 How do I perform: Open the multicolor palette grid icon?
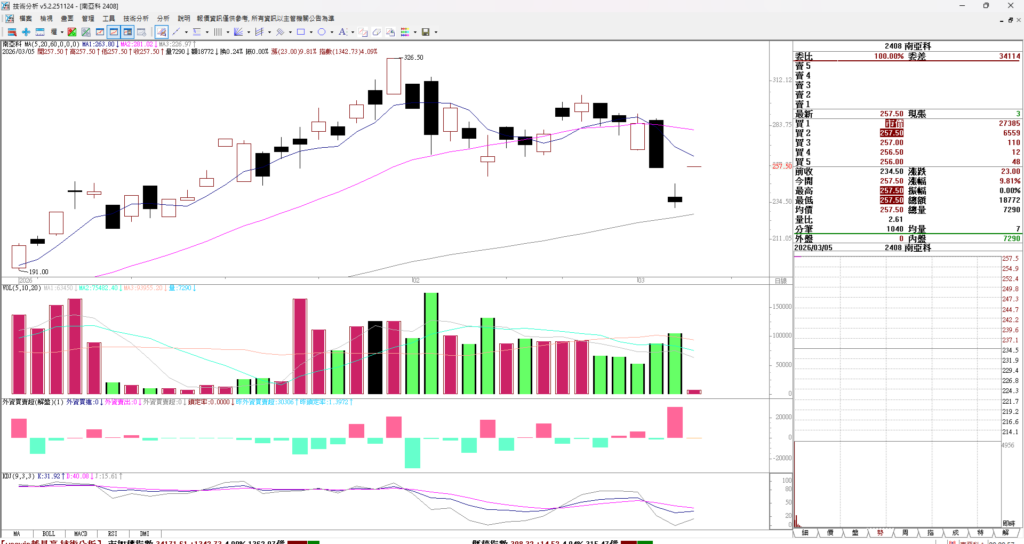click(x=405, y=32)
